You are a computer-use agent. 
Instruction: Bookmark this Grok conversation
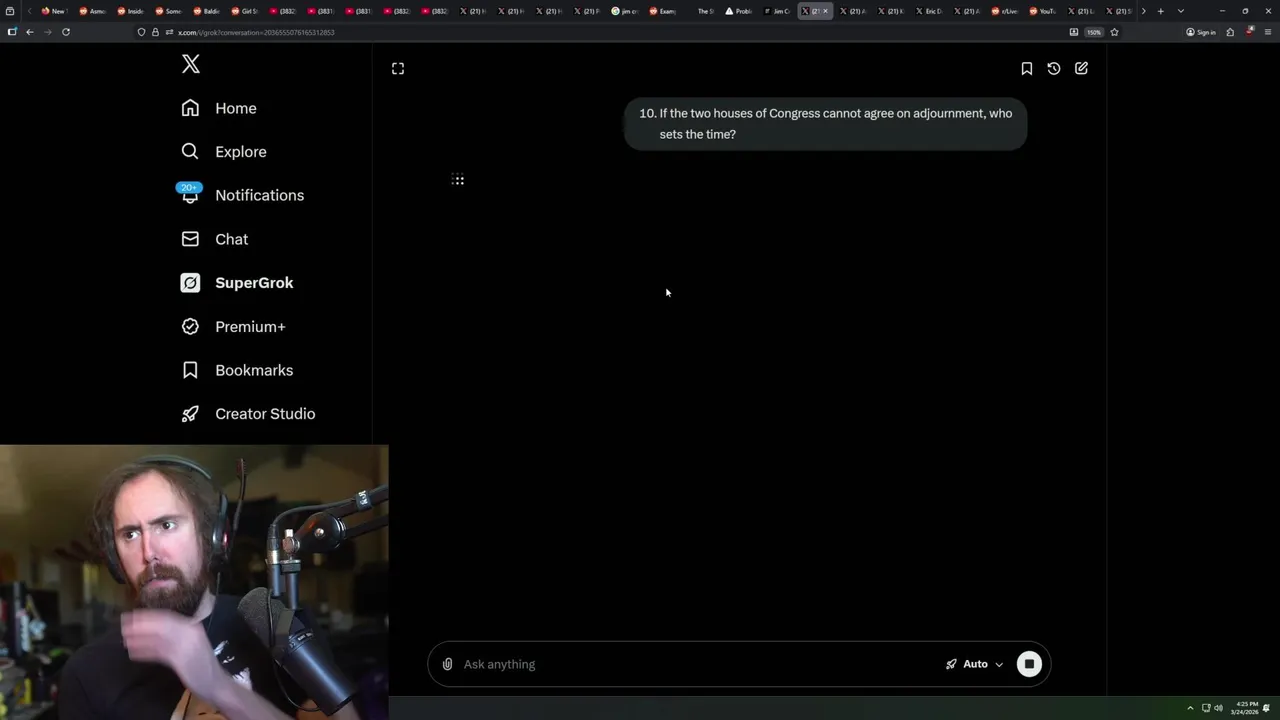pos(1026,68)
